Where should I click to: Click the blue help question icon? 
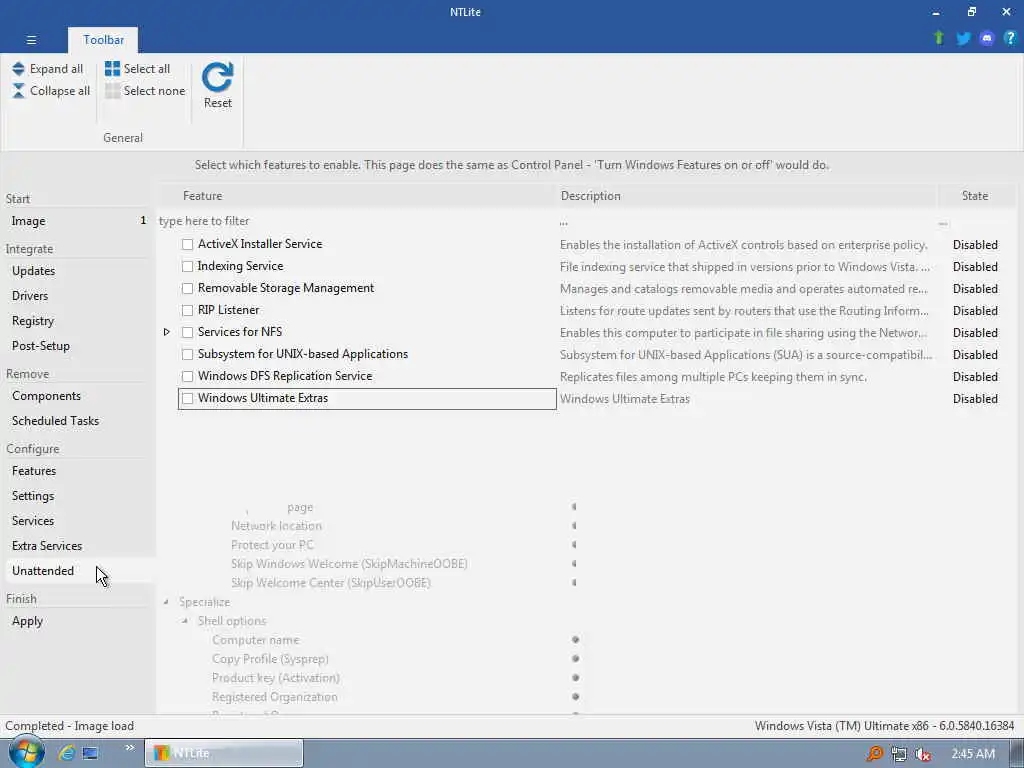pyautogui.click(x=1010, y=38)
